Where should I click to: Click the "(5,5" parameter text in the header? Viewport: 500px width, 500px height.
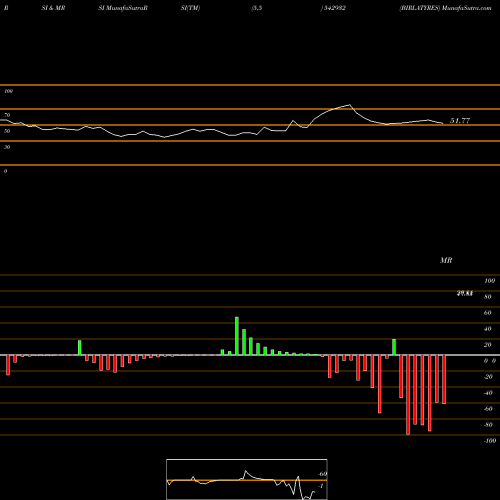point(257,8)
